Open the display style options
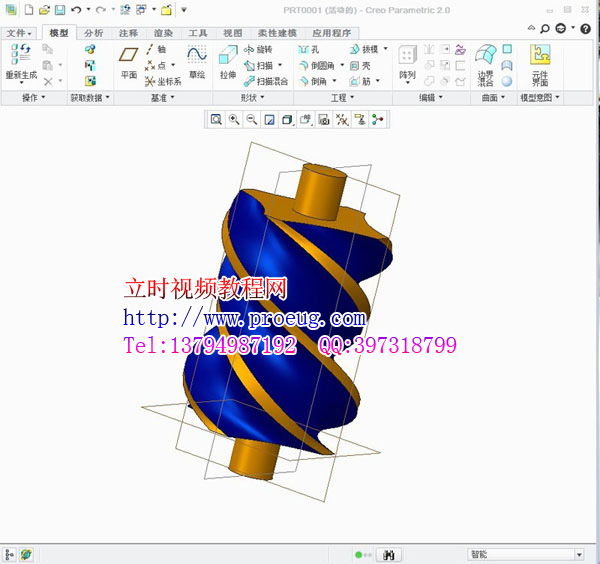600x564 pixels. (287, 120)
